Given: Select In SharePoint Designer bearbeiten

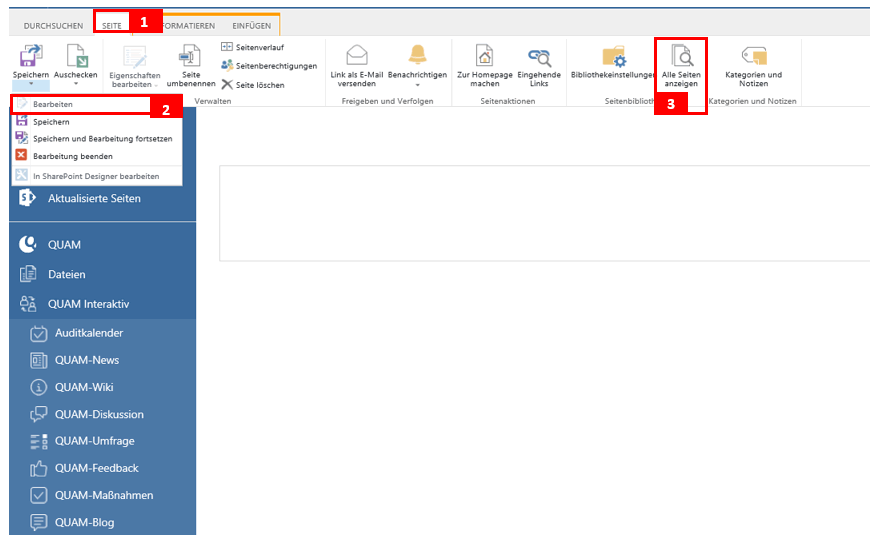Looking at the screenshot, I should tap(97, 176).
